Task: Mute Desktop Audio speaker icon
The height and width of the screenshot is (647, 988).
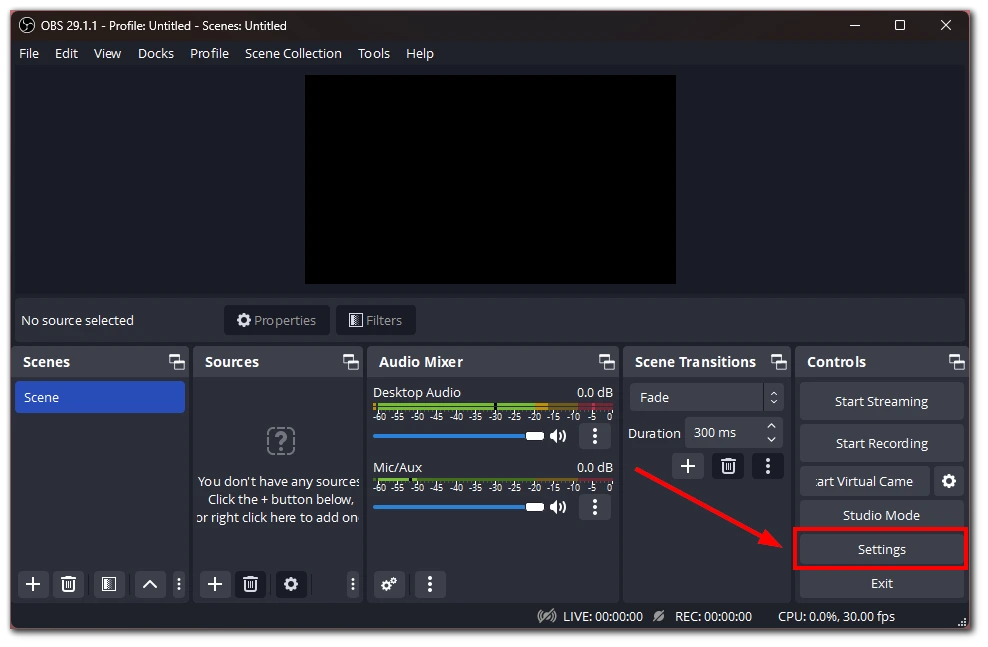Action: click(x=558, y=436)
